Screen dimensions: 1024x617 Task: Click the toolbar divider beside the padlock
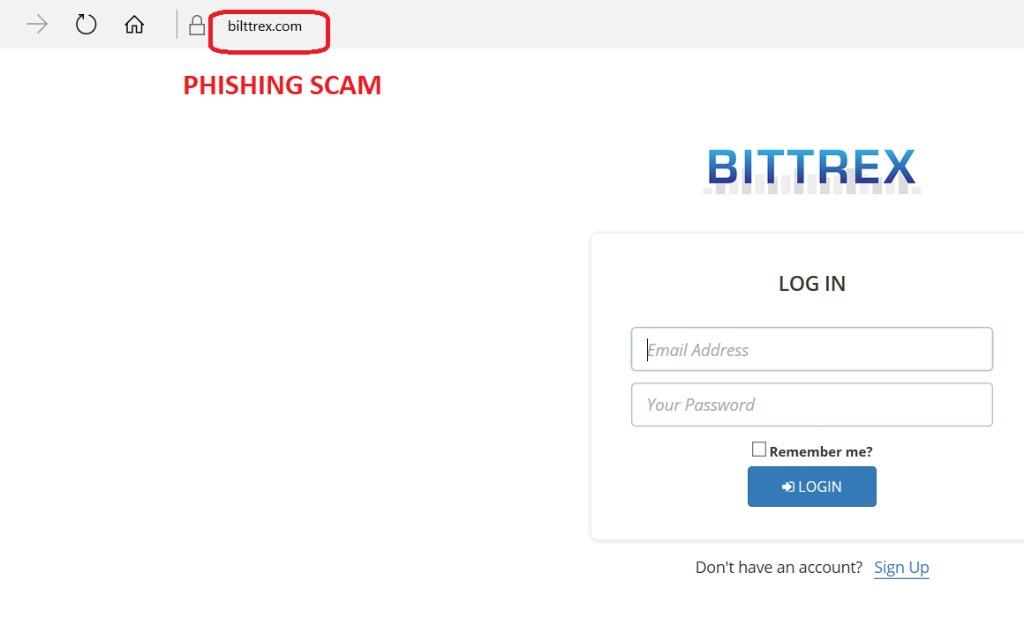[x=177, y=25]
